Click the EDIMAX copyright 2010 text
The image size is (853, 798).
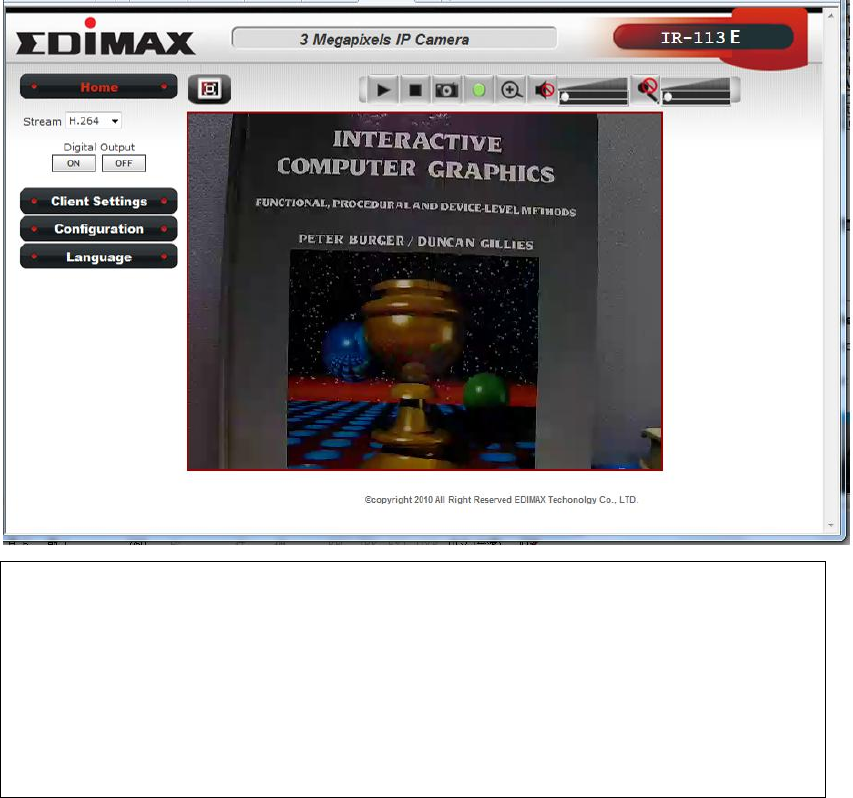[501, 500]
